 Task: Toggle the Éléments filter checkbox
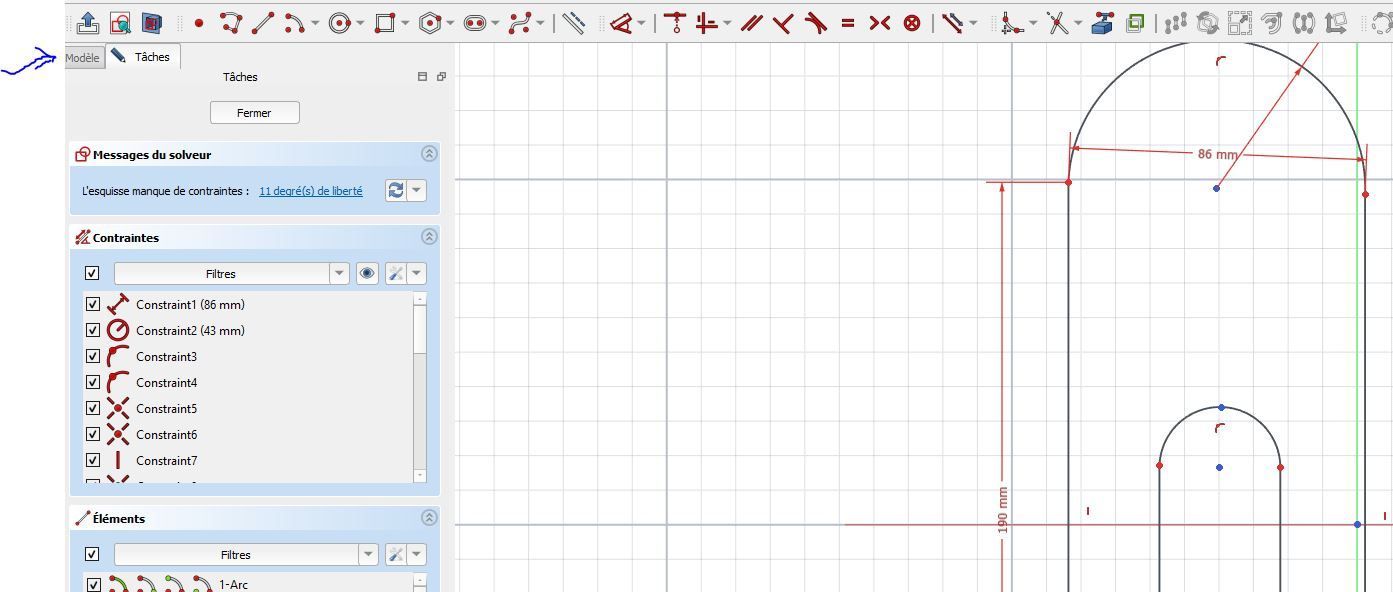pos(92,554)
